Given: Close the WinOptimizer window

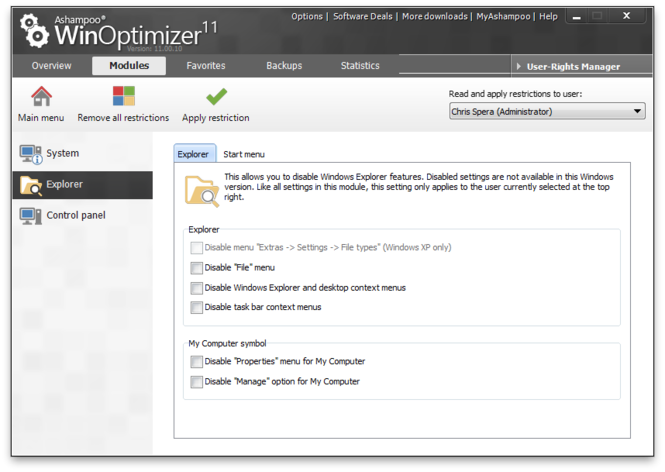Looking at the screenshot, I should click(626, 16).
